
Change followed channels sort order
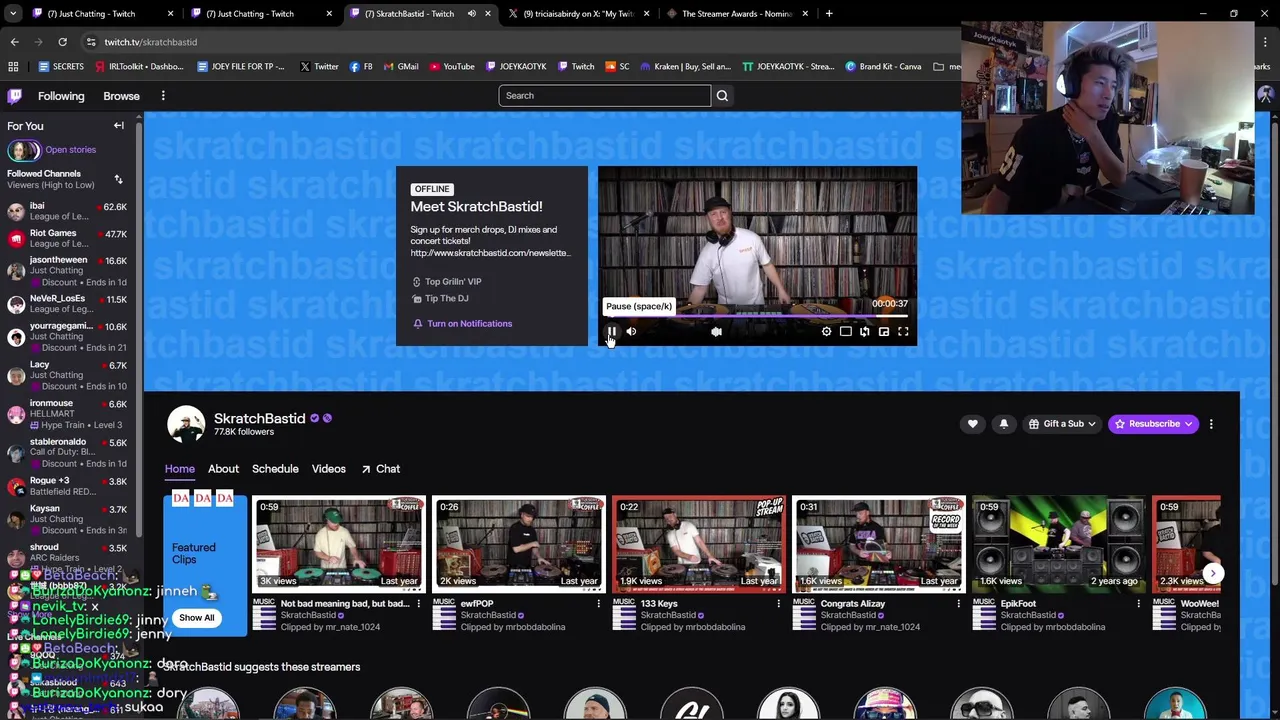(118, 179)
